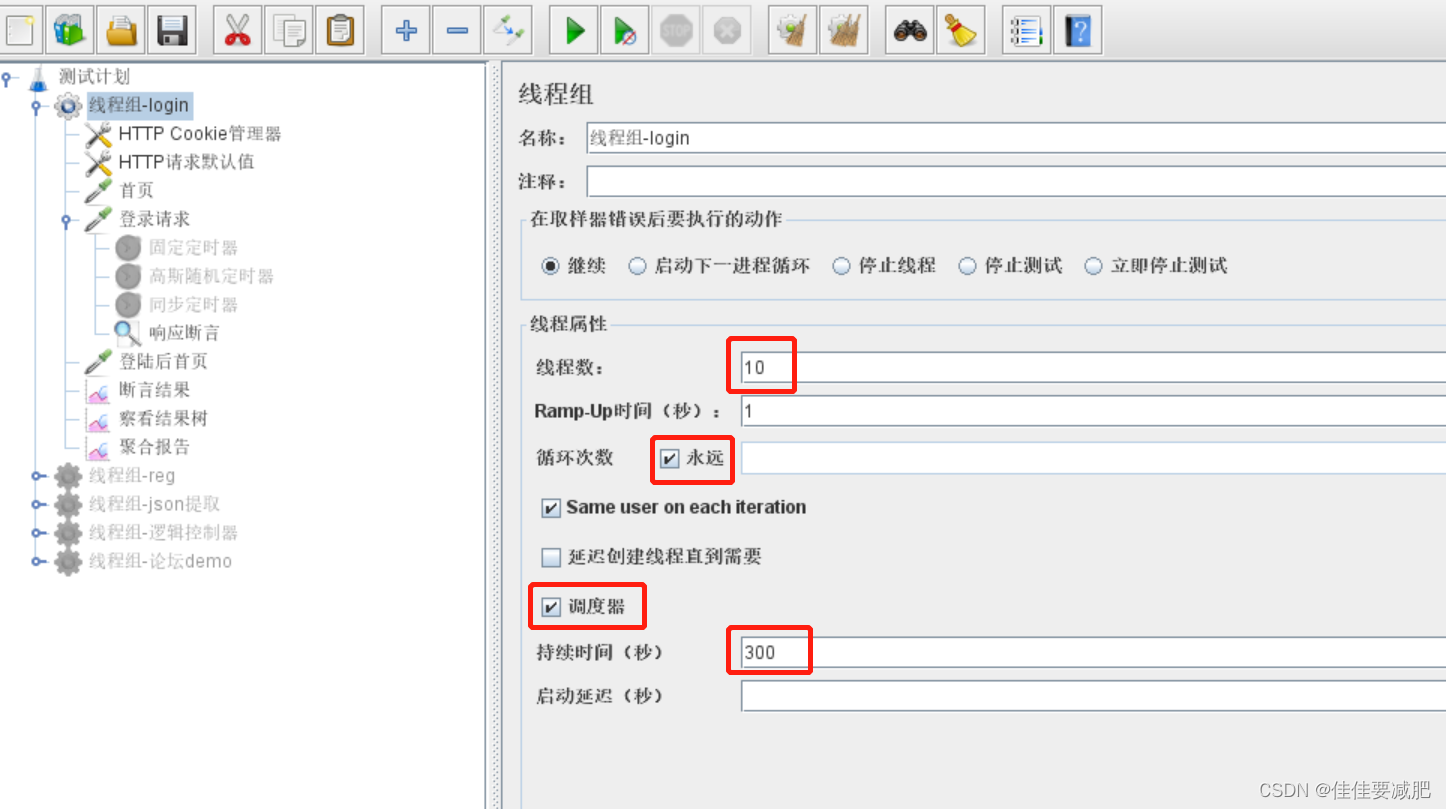Click the 名称 input field

pos(1015,138)
